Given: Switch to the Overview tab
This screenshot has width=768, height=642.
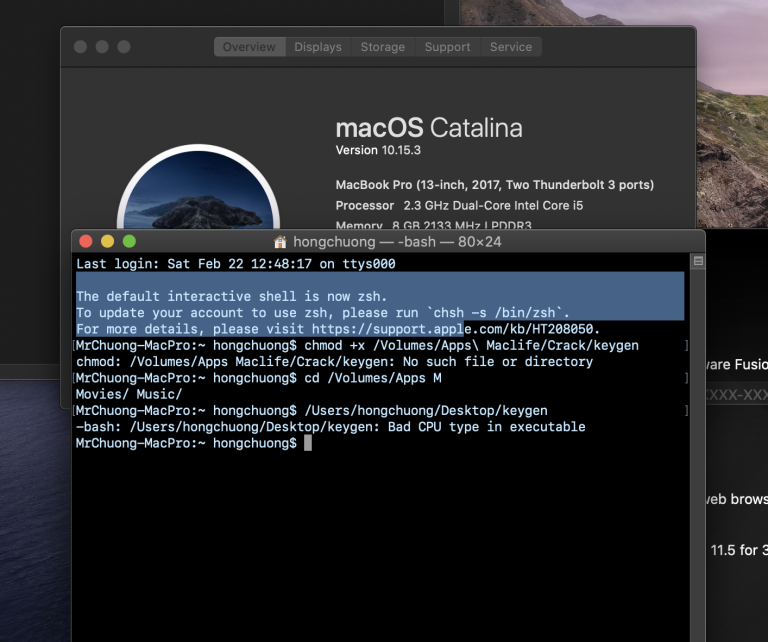Looking at the screenshot, I should coord(249,47).
